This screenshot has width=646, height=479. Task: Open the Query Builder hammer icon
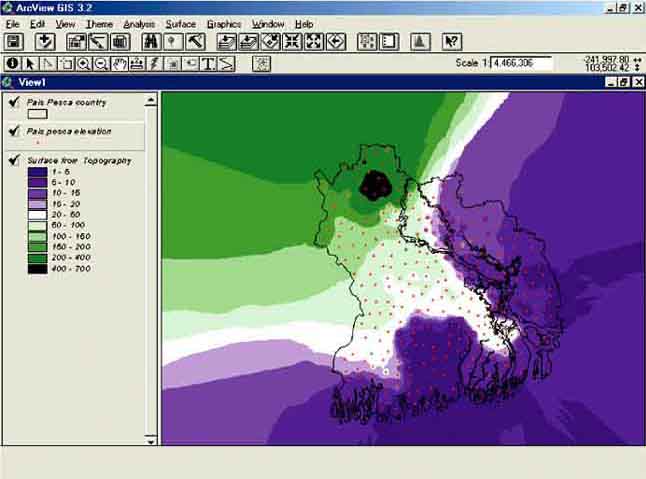coord(195,42)
